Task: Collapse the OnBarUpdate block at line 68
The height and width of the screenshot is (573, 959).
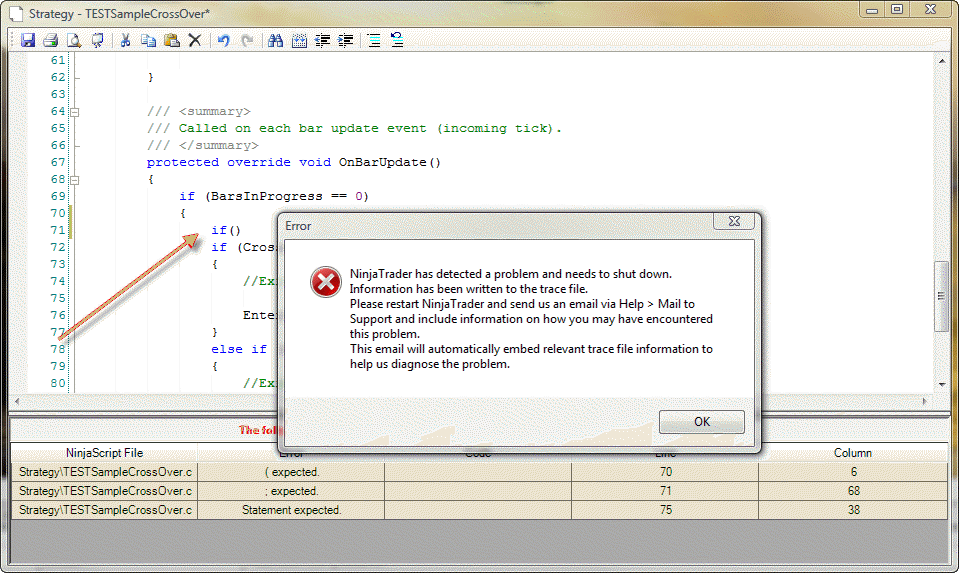Action: pyautogui.click(x=75, y=180)
